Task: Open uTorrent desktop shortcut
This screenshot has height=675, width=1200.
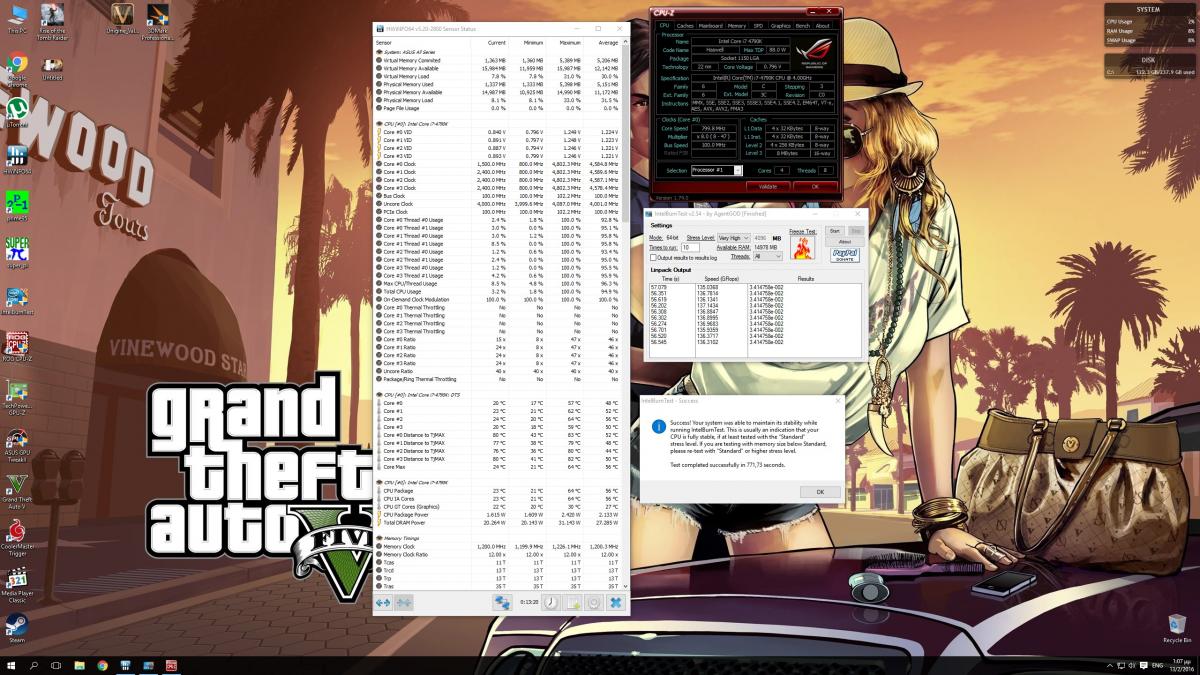Action: (x=16, y=112)
